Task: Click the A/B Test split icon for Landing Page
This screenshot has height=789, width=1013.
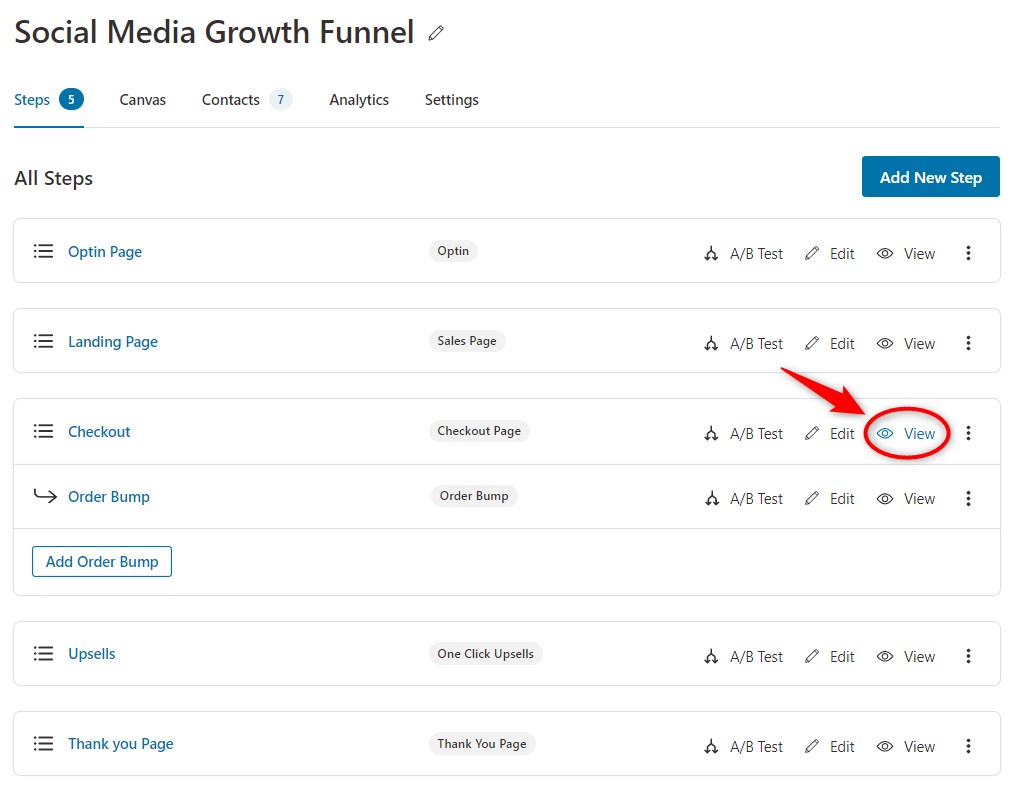Action: pyautogui.click(x=711, y=343)
